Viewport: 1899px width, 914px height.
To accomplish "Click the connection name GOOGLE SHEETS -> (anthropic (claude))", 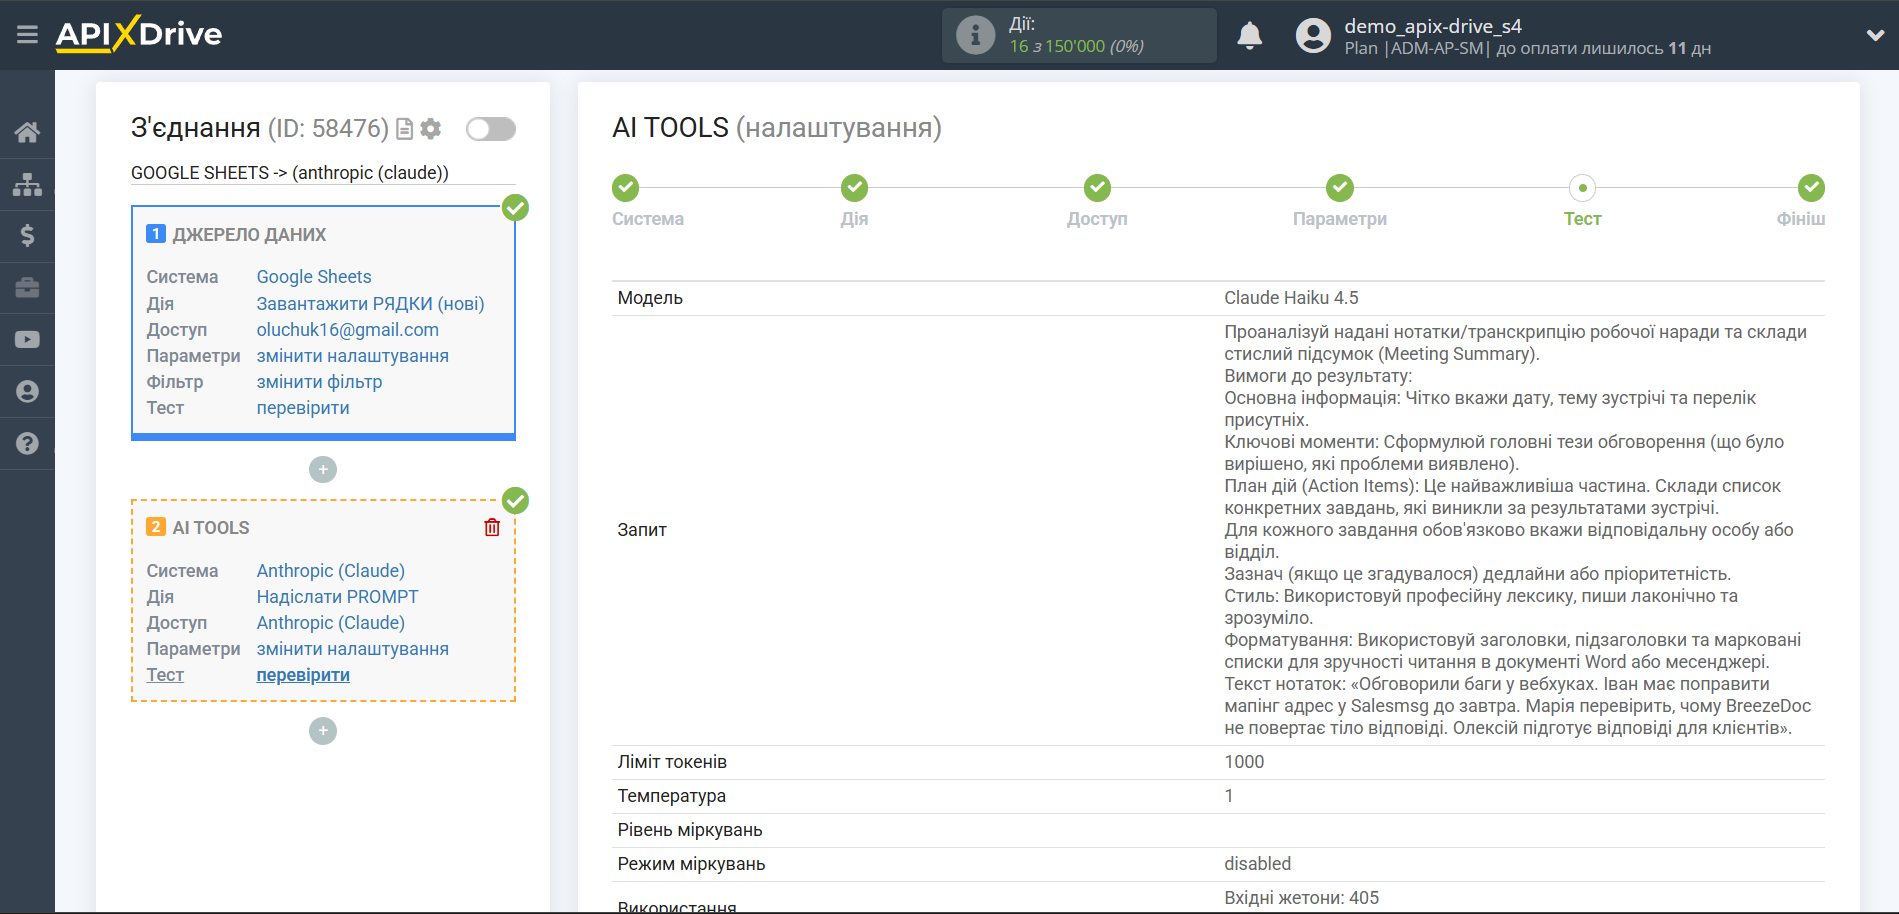I will (x=290, y=173).
